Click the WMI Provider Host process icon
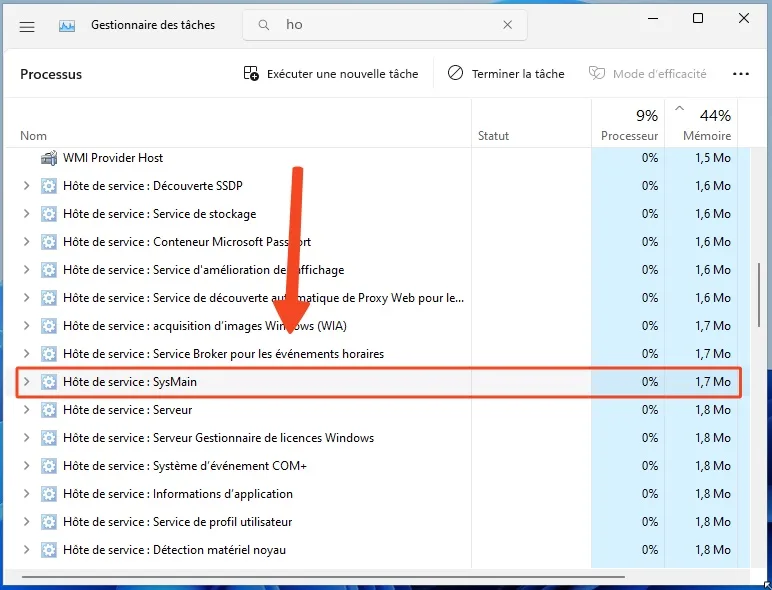Screen dimensions: 772x590 [48, 158]
